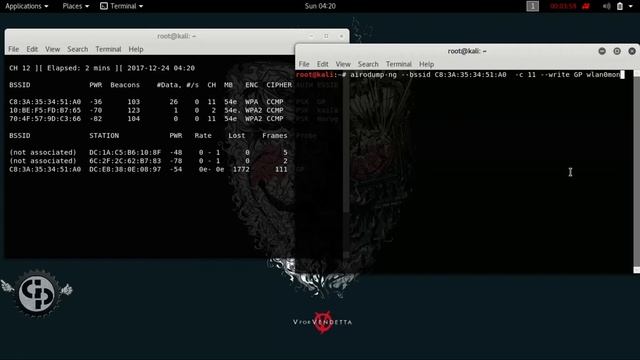640x360 pixels.
Task: Click the front terminal vertical scrollbar
Action: (636, 171)
